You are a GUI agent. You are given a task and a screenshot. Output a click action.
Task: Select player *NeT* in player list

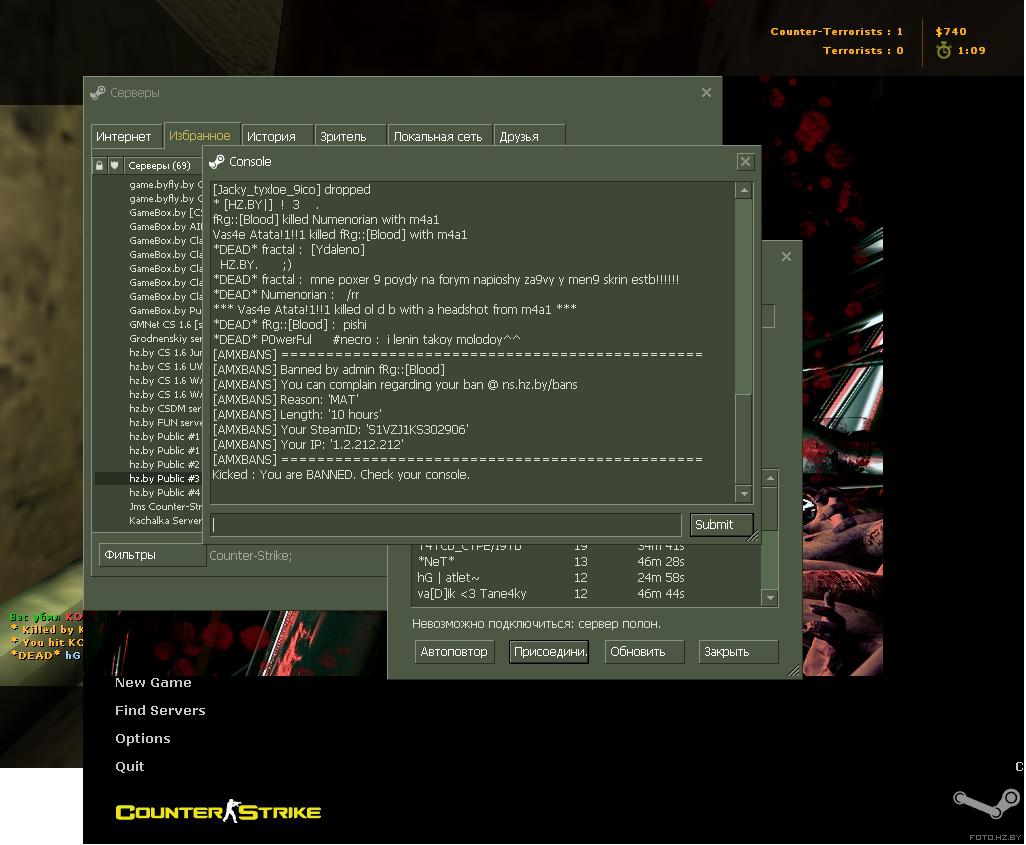[588, 562]
